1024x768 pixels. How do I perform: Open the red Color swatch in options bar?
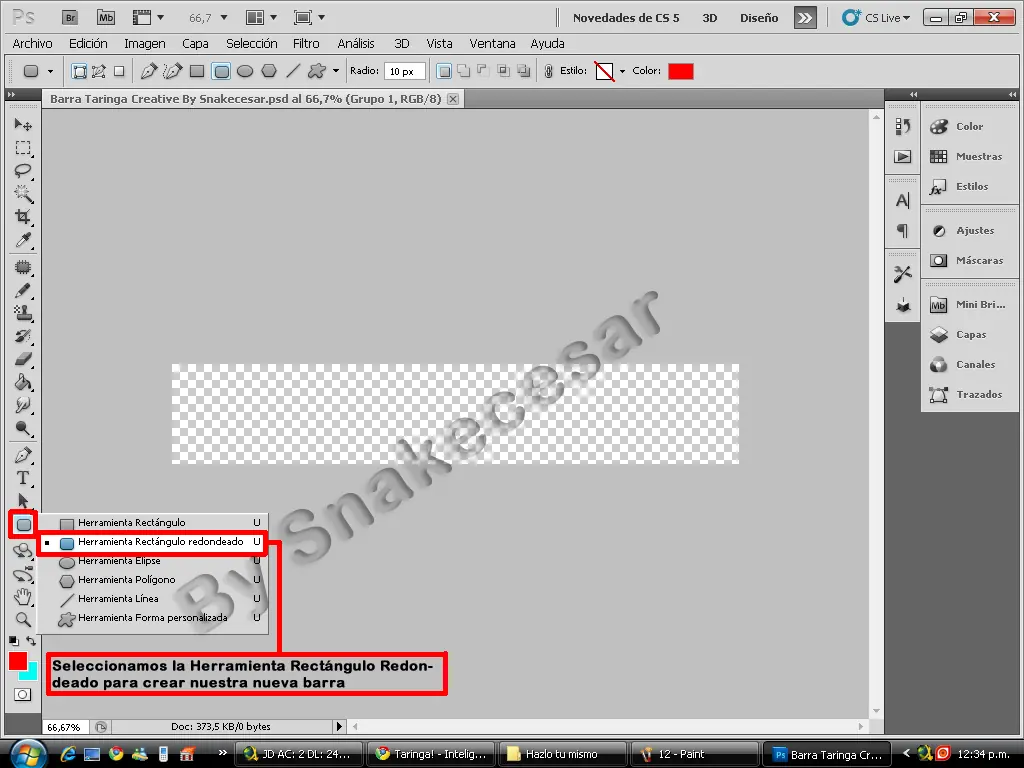point(680,71)
